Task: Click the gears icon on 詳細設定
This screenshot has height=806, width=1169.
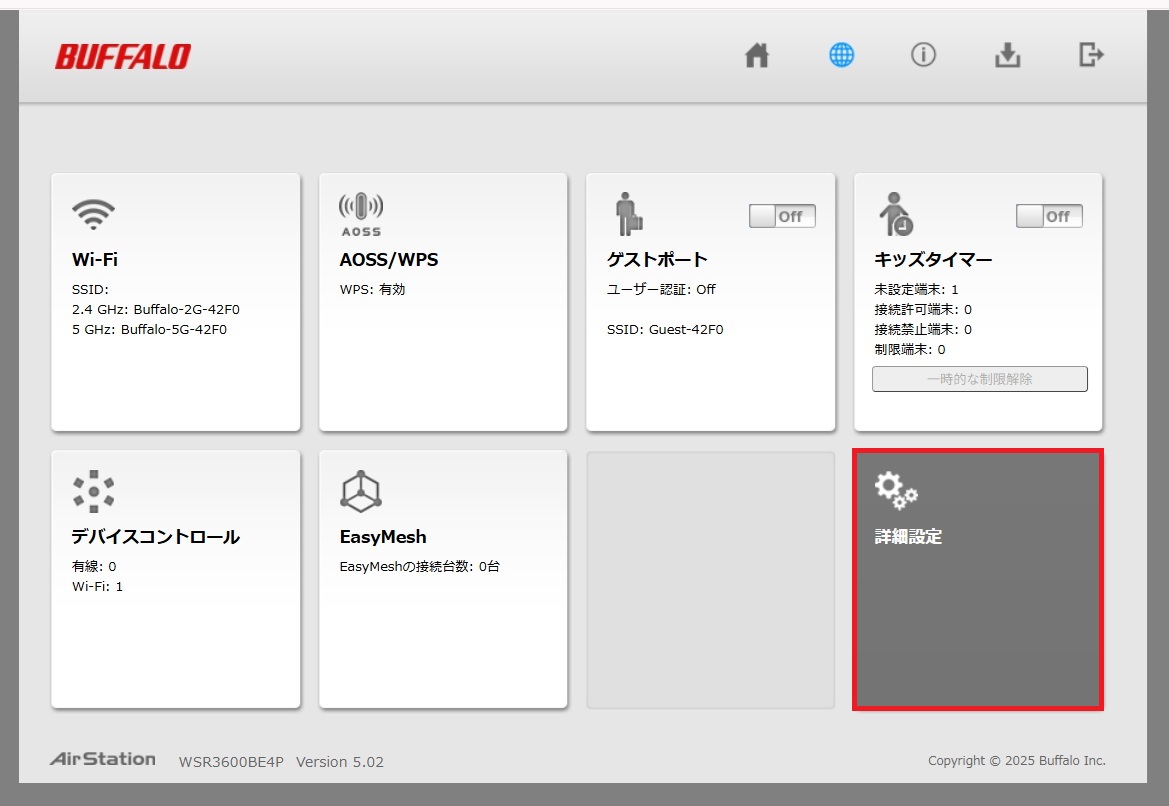Action: [x=896, y=491]
